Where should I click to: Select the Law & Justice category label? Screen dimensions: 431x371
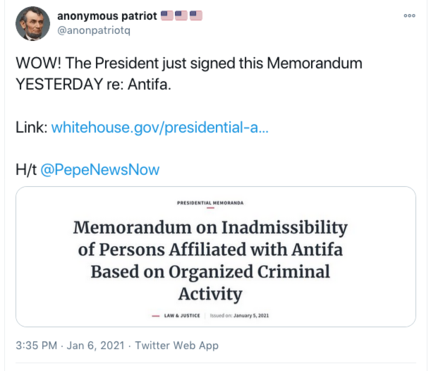pyautogui.click(x=182, y=315)
